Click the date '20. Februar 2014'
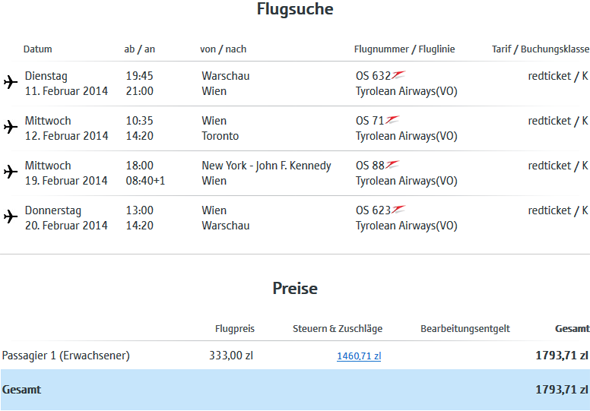The height and width of the screenshot is (411, 590). click(66, 225)
